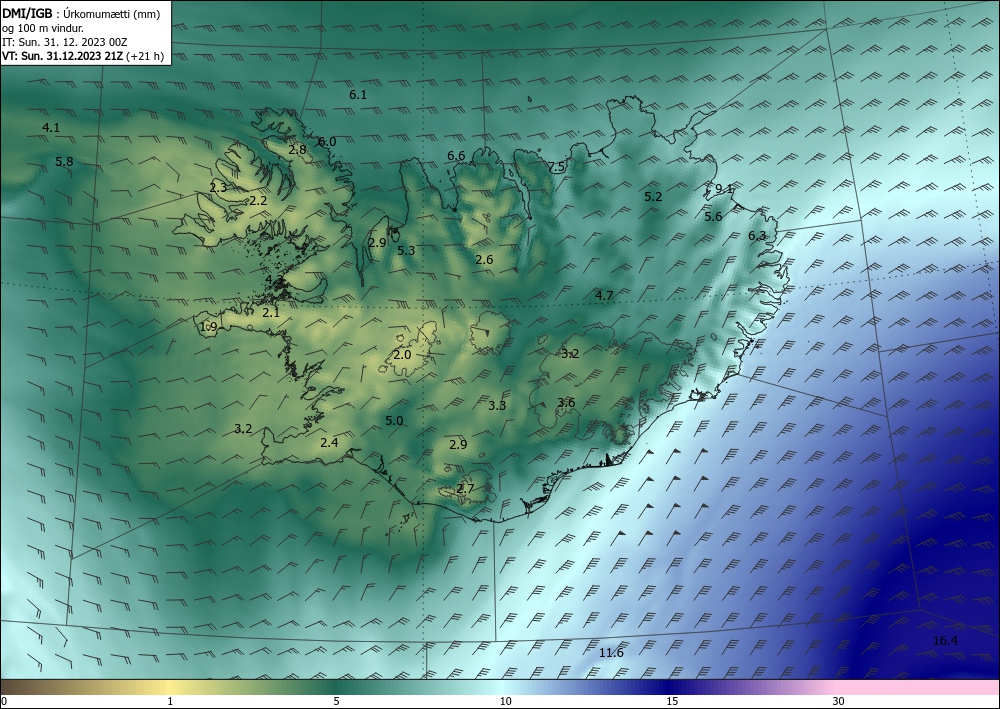Image resolution: width=1000 pixels, height=709 pixels.
Task: Select the 16.4 value in the southeast corner
Action: click(x=945, y=641)
